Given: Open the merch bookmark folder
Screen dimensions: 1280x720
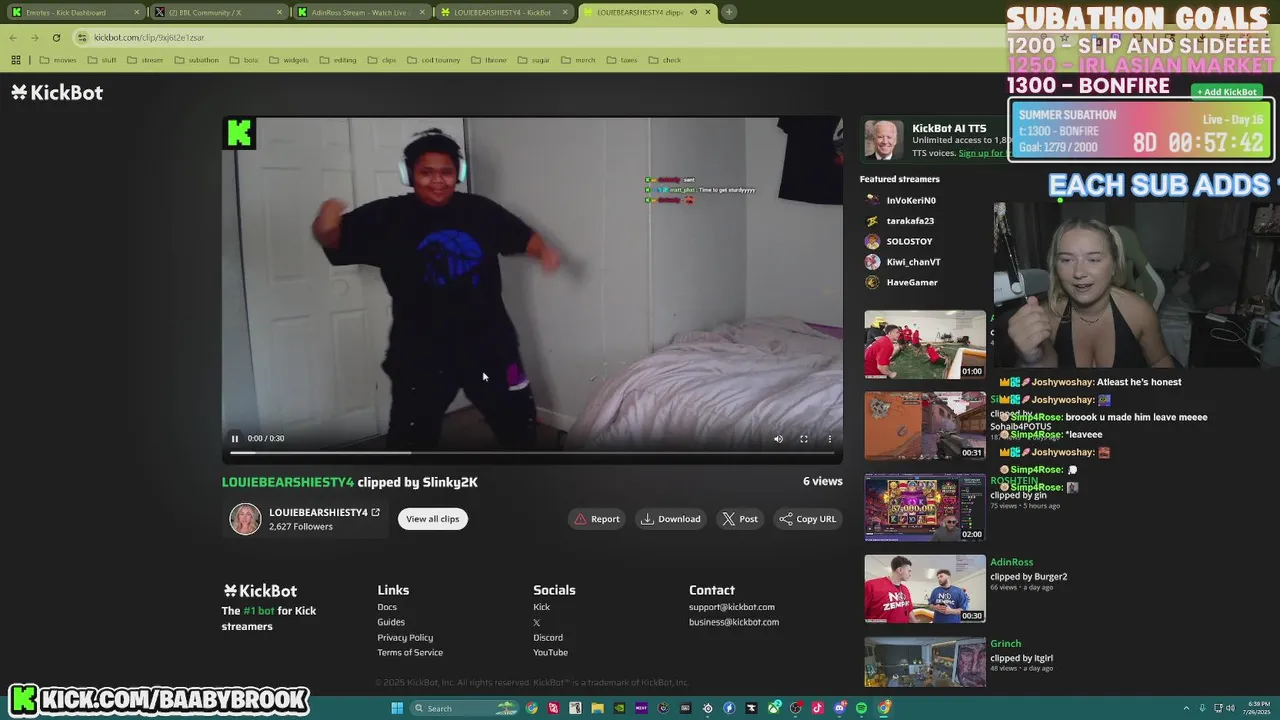Looking at the screenshot, I should [578, 60].
